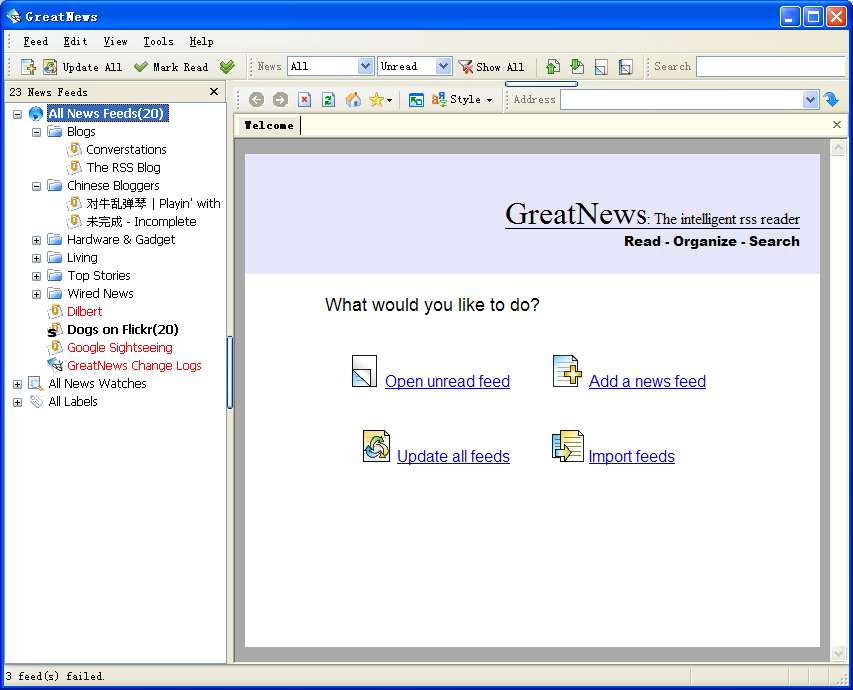Click the Update All toolbar button
This screenshot has width=853, height=690.
tap(83, 67)
